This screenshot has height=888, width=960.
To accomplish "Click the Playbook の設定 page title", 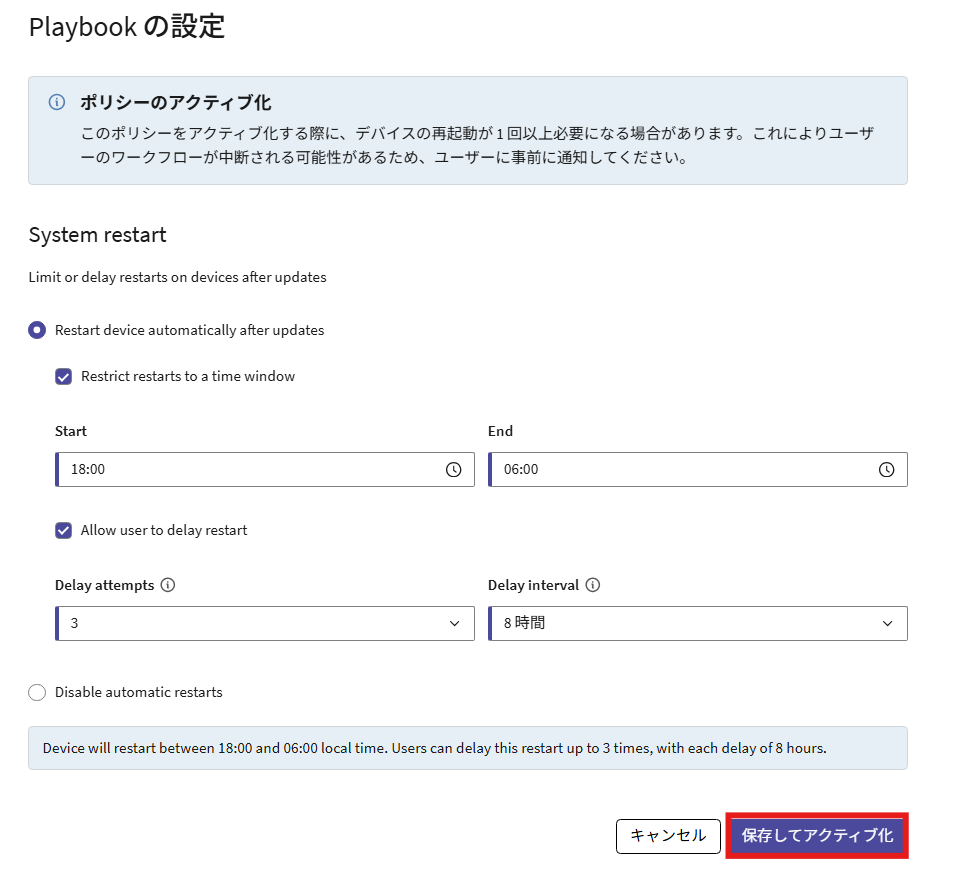I will click(x=127, y=27).
